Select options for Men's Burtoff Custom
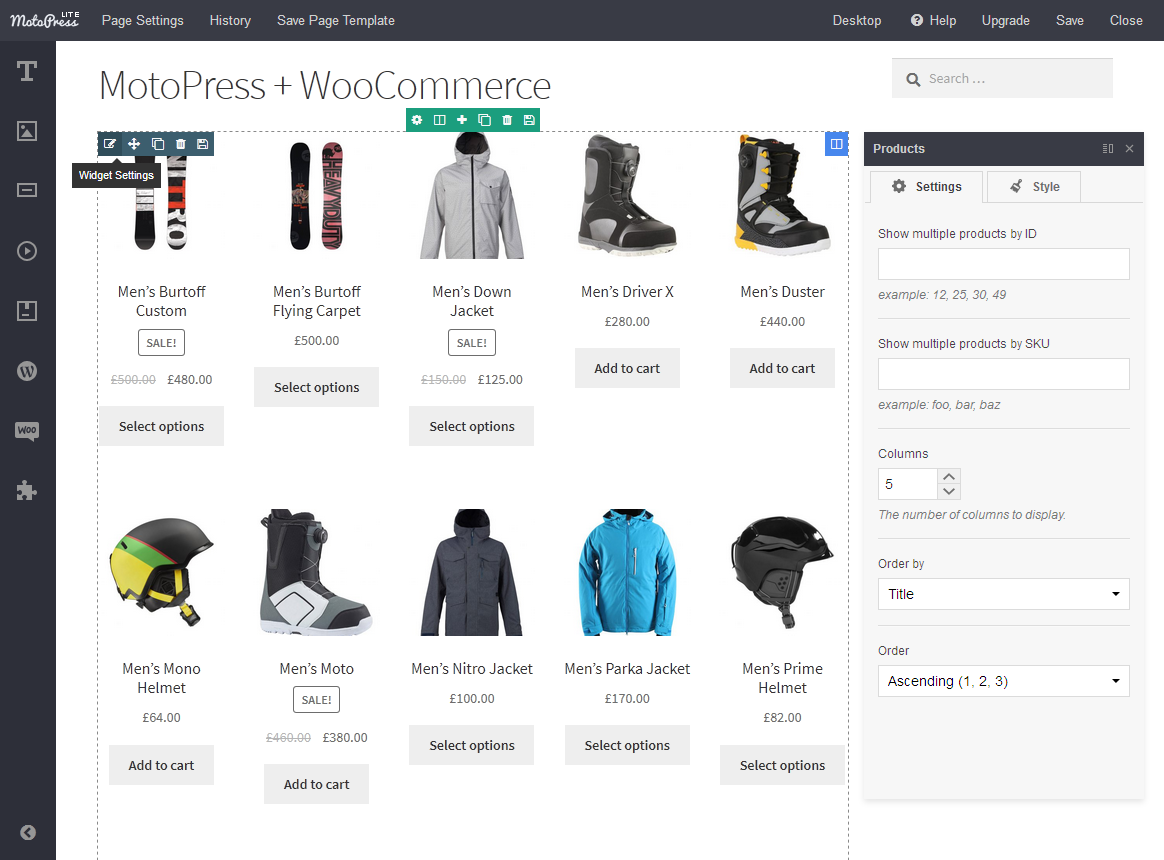 click(x=161, y=426)
